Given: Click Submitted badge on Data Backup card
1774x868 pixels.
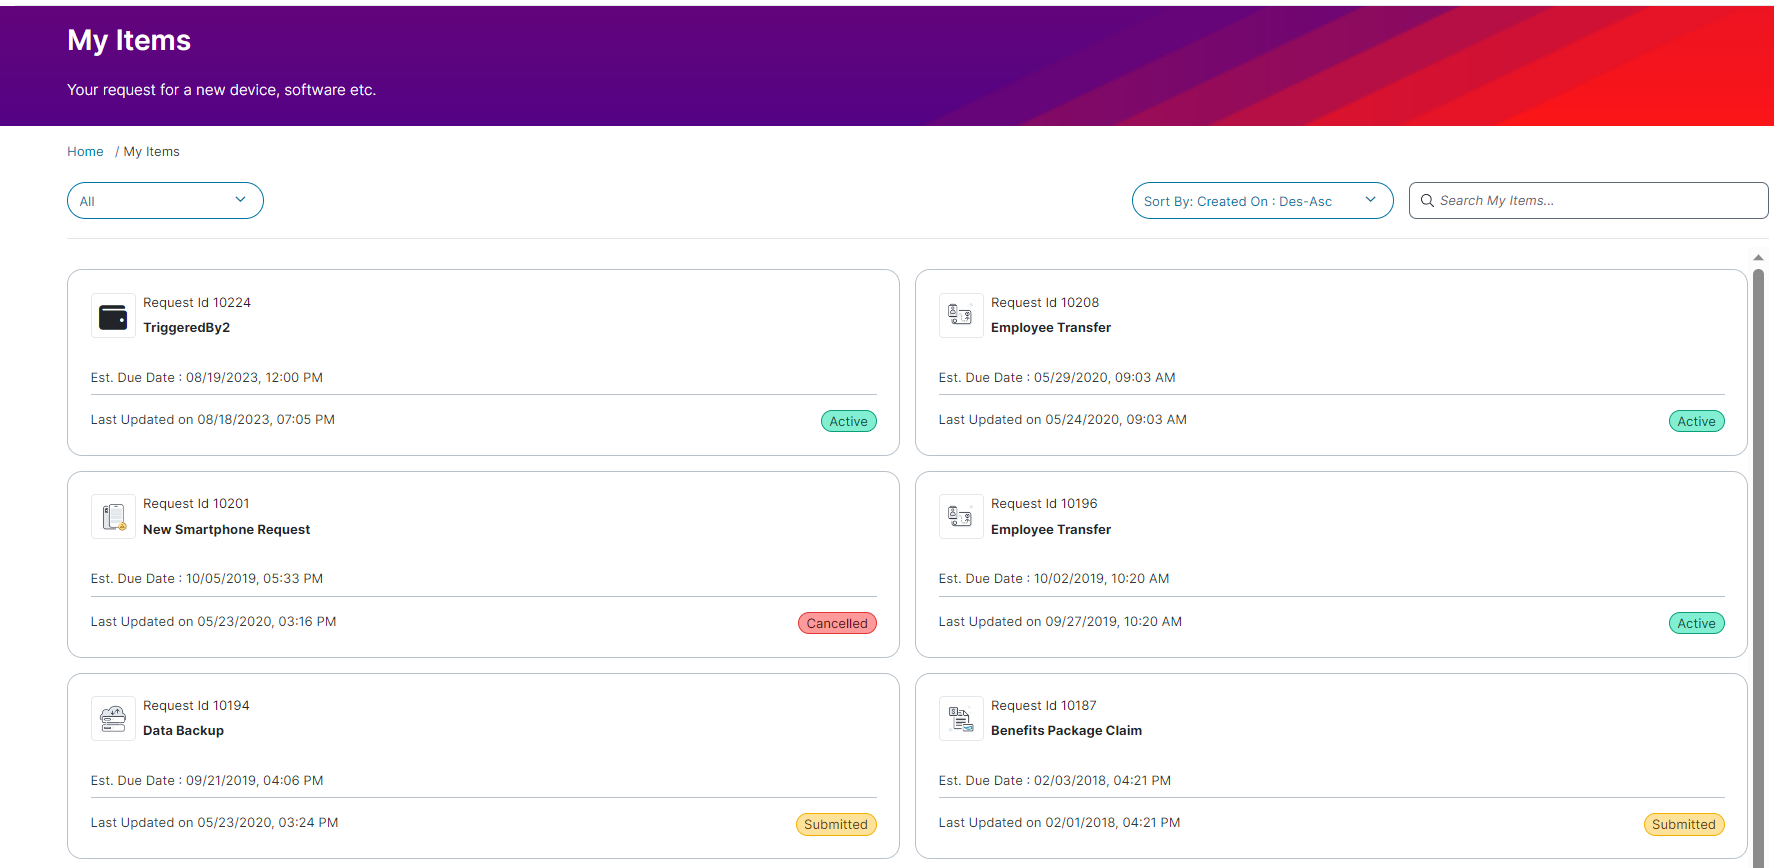Looking at the screenshot, I should 835,825.
